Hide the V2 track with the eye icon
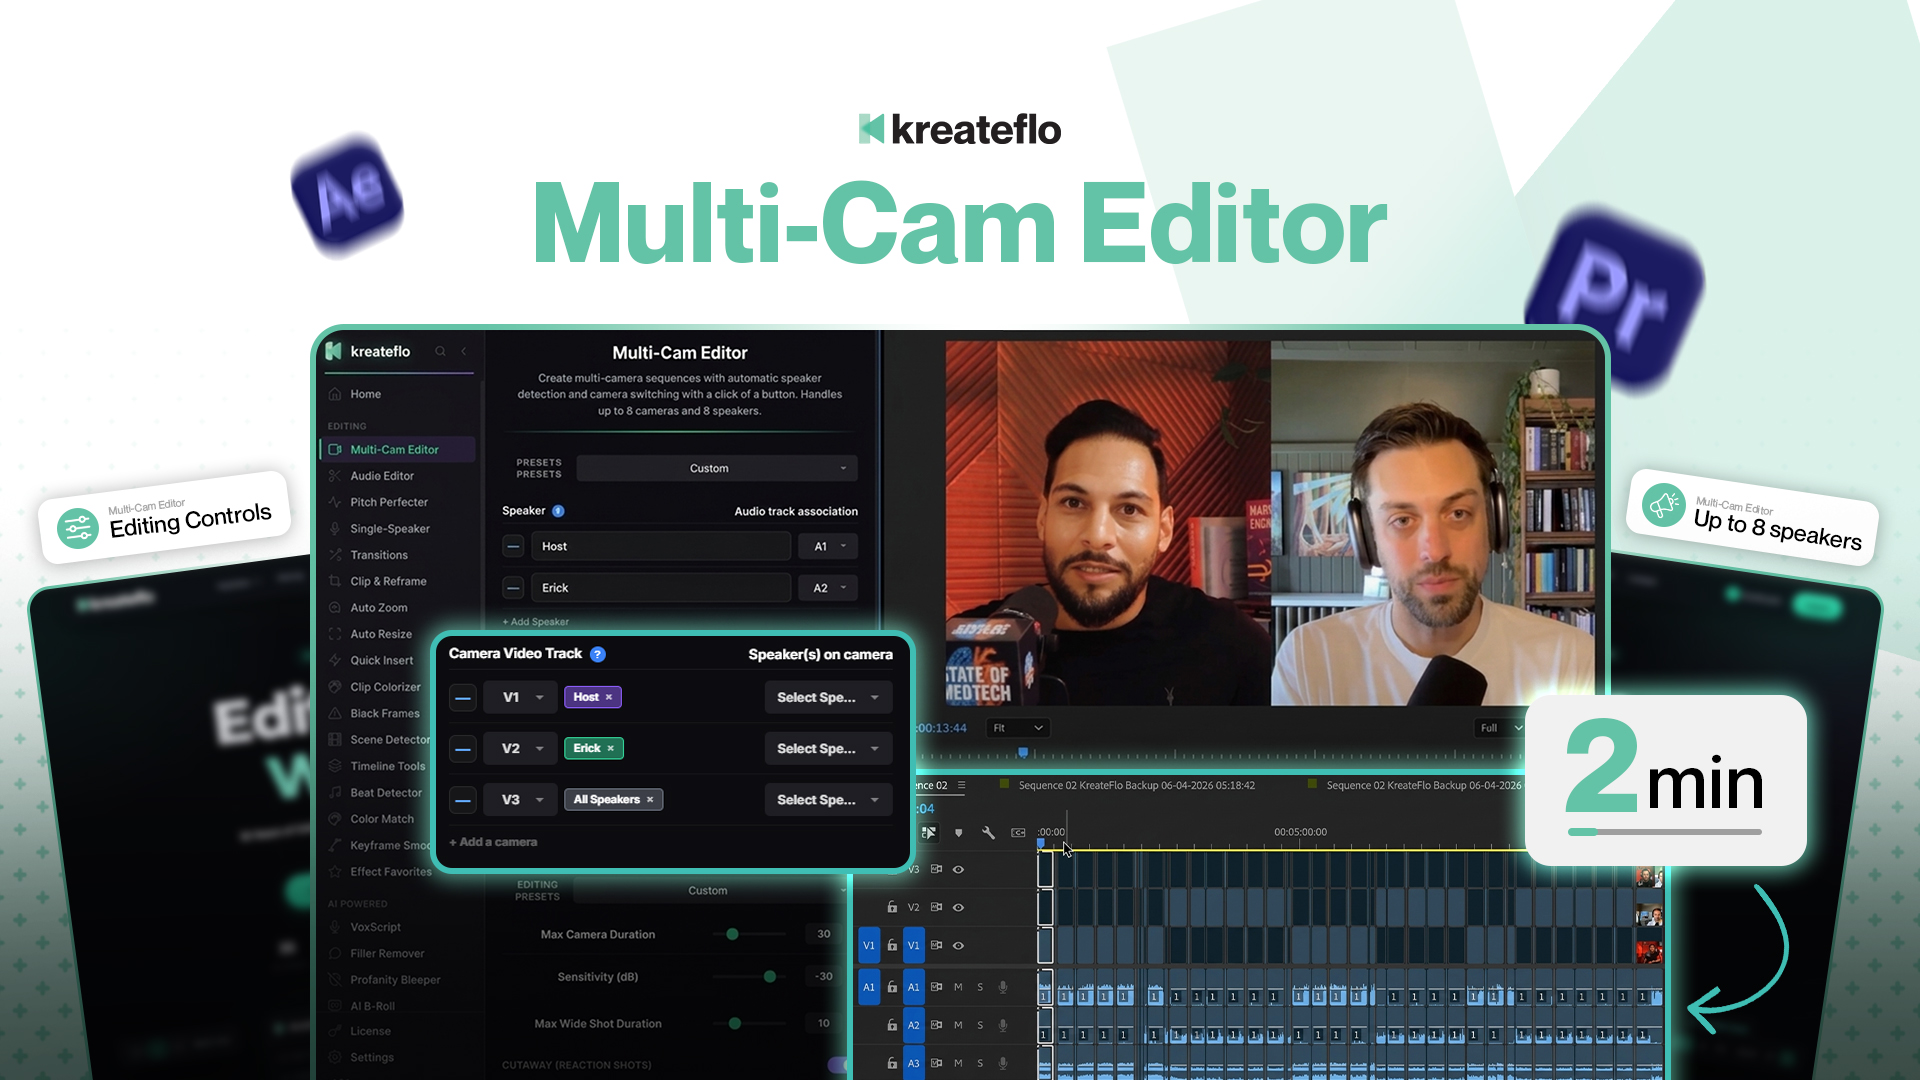The height and width of the screenshot is (1080, 1920). click(x=958, y=907)
